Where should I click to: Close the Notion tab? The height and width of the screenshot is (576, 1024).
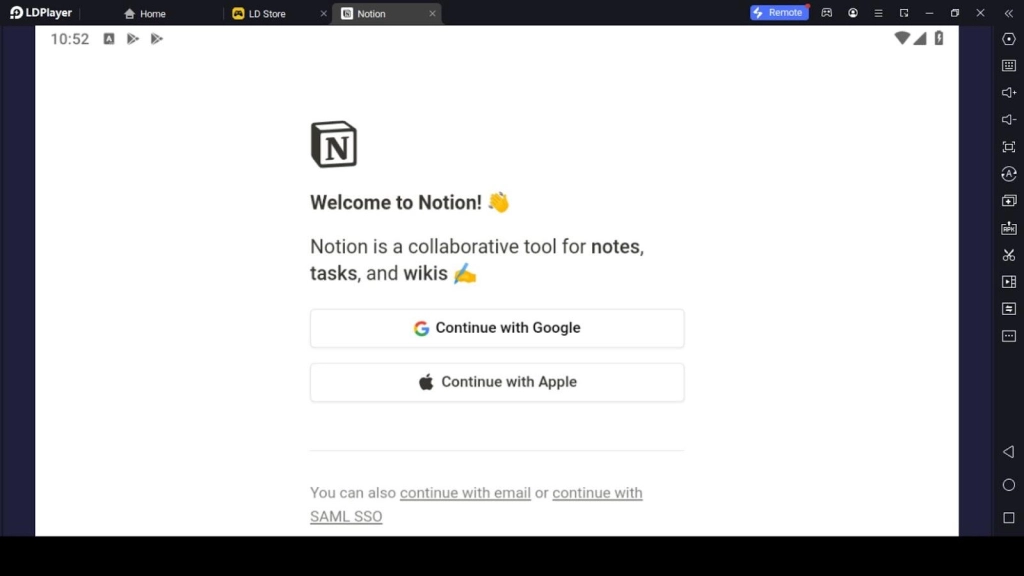tap(432, 13)
